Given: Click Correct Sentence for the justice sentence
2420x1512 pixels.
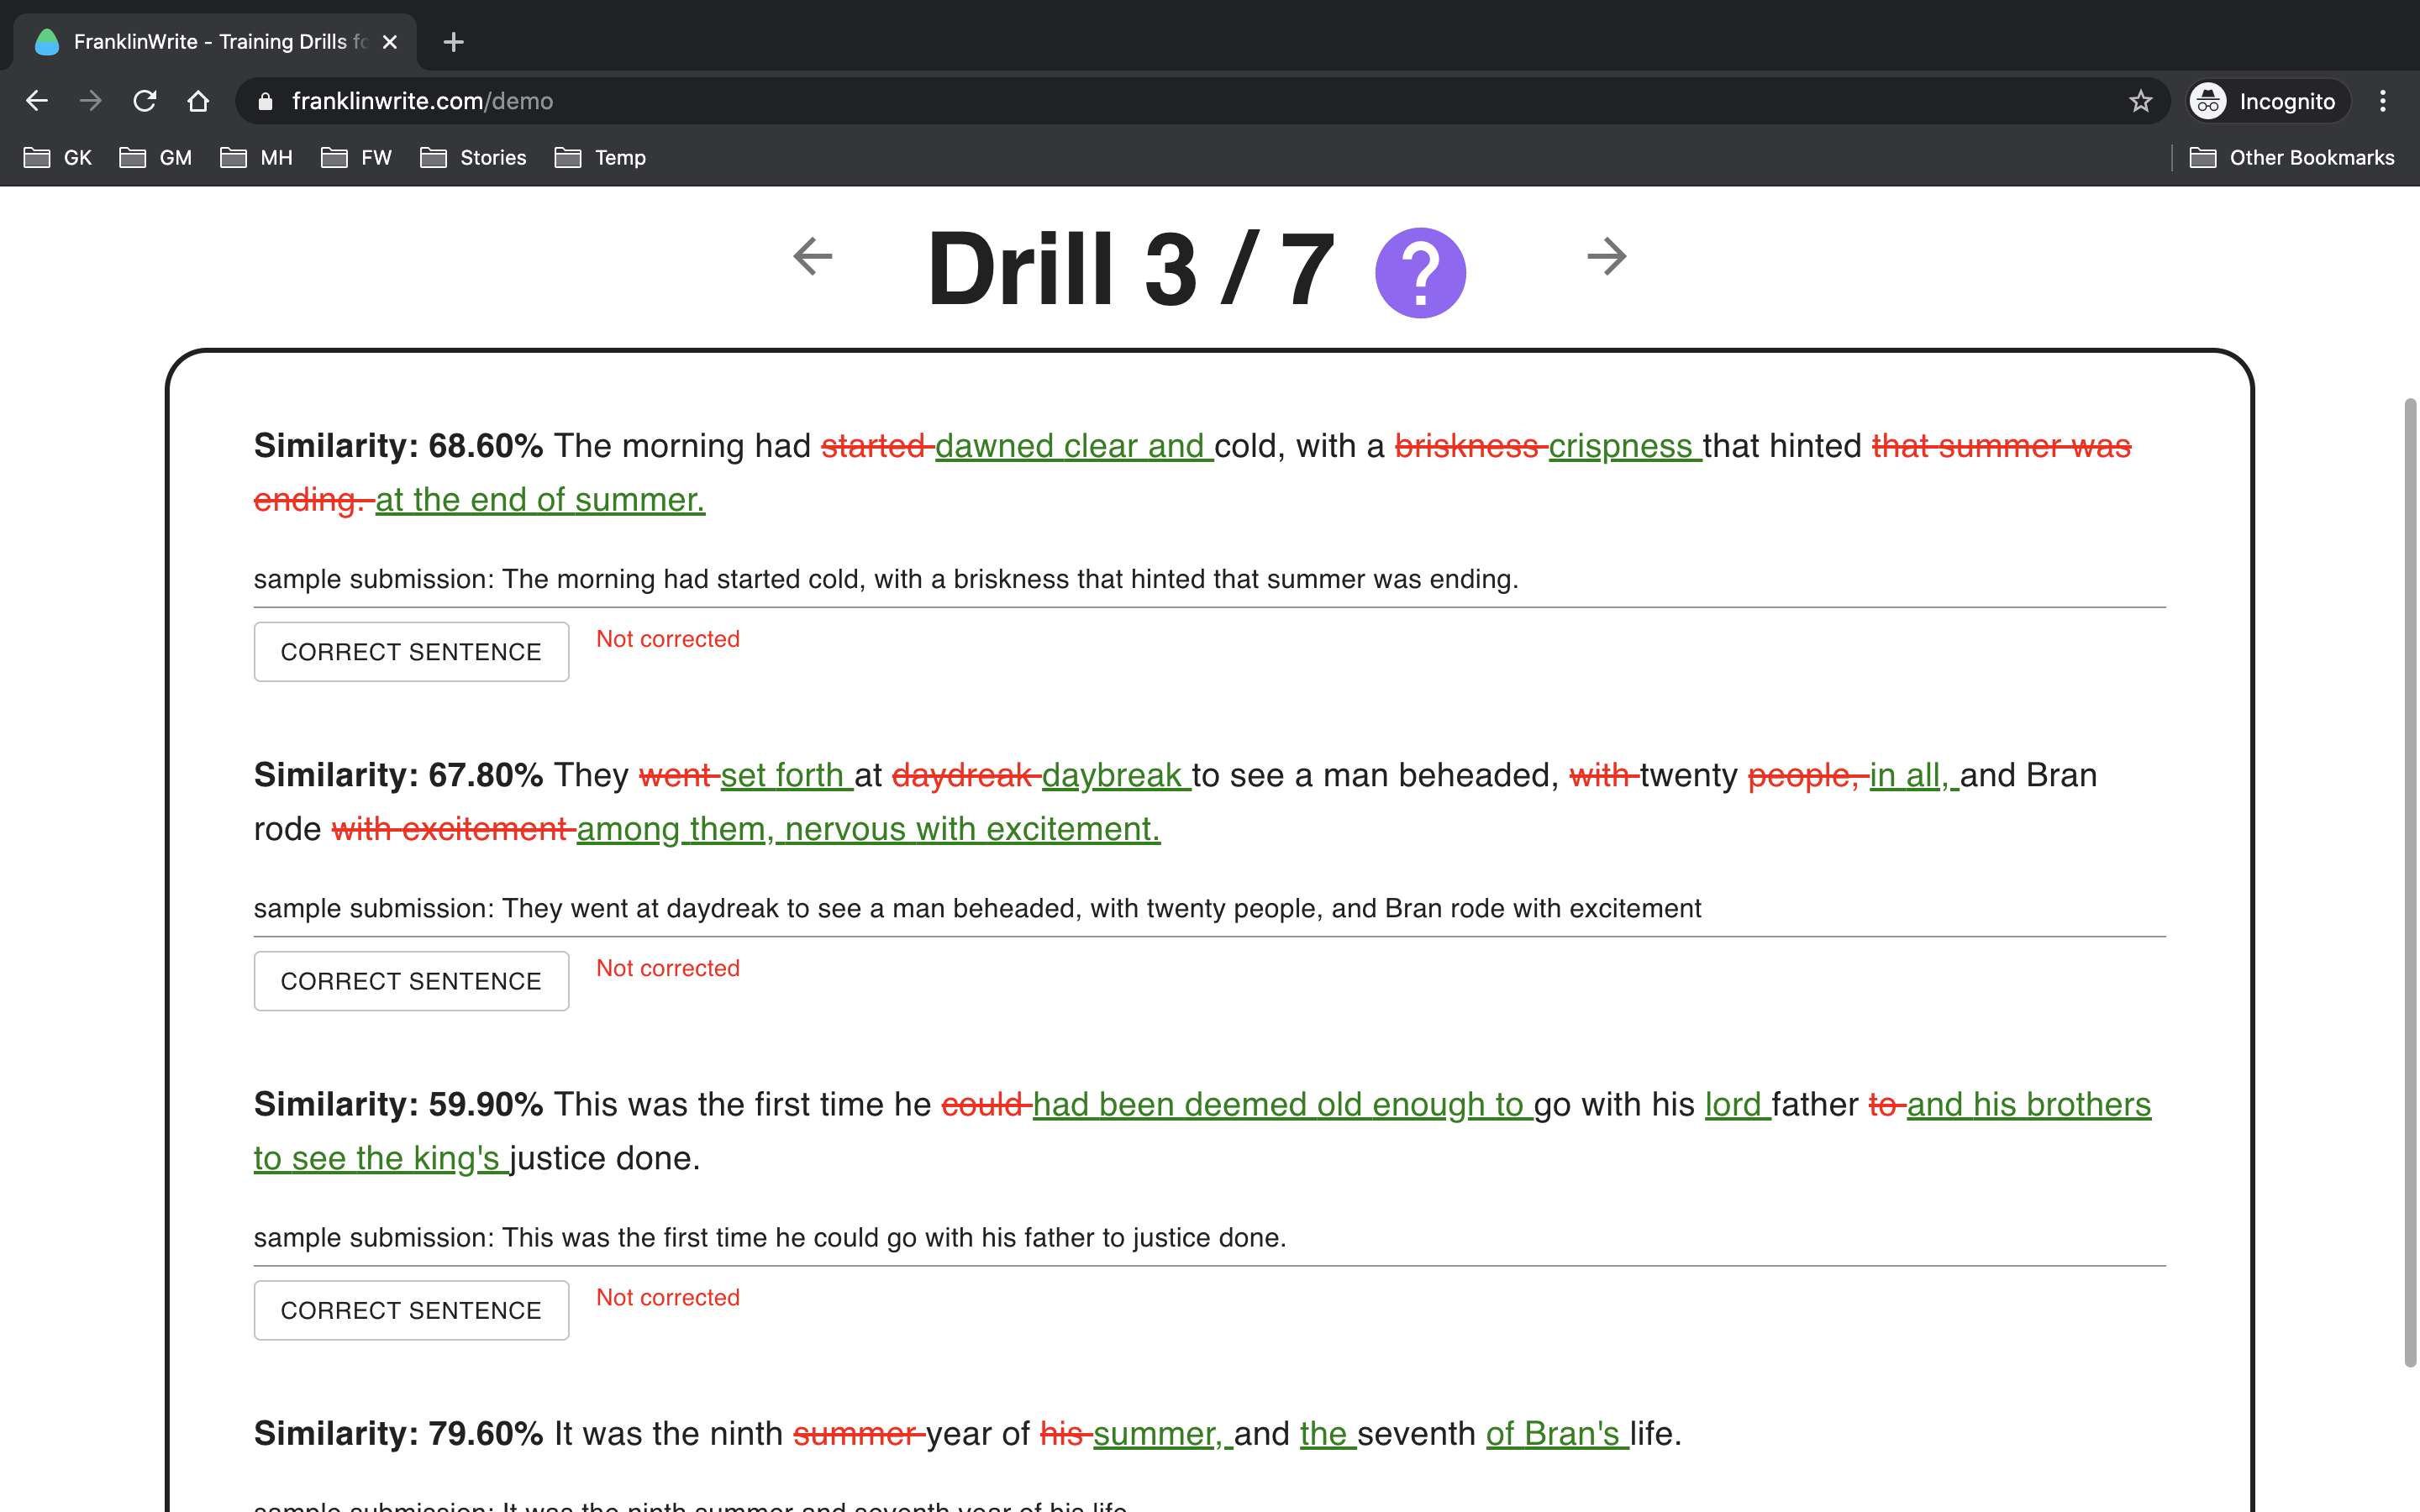Looking at the screenshot, I should pos(411,1310).
